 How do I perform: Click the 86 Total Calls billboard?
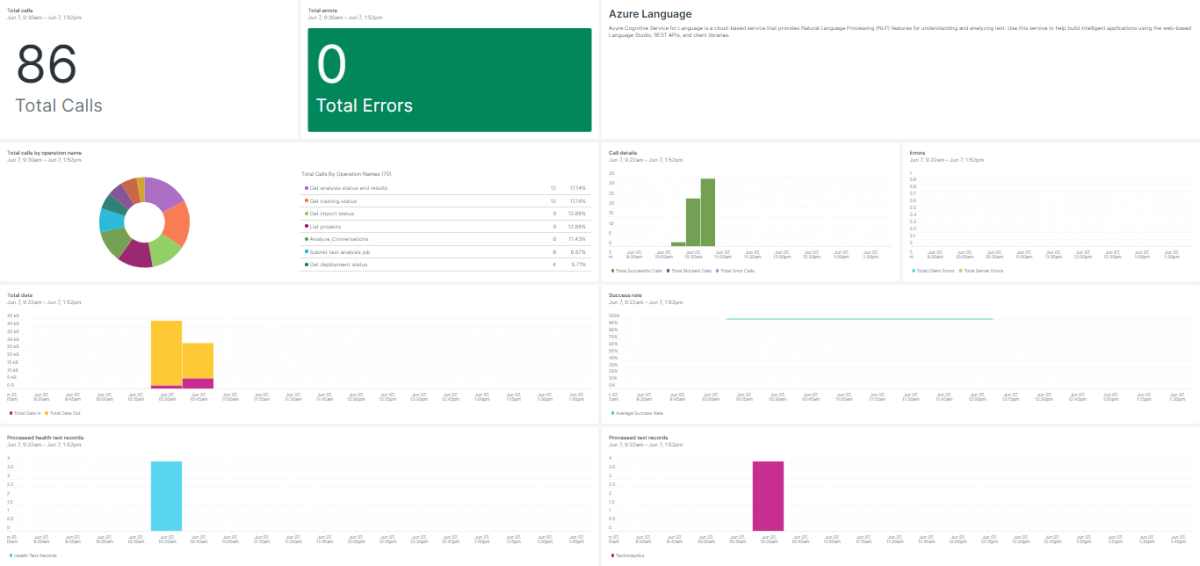(x=60, y=78)
